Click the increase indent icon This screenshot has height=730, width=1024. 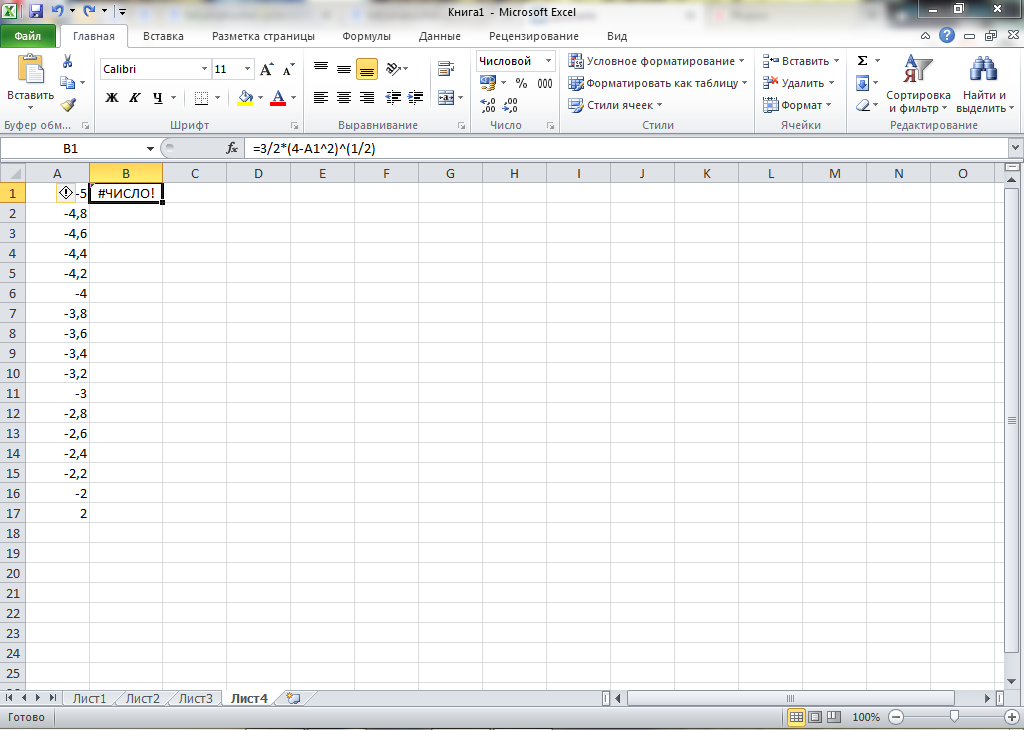point(415,98)
